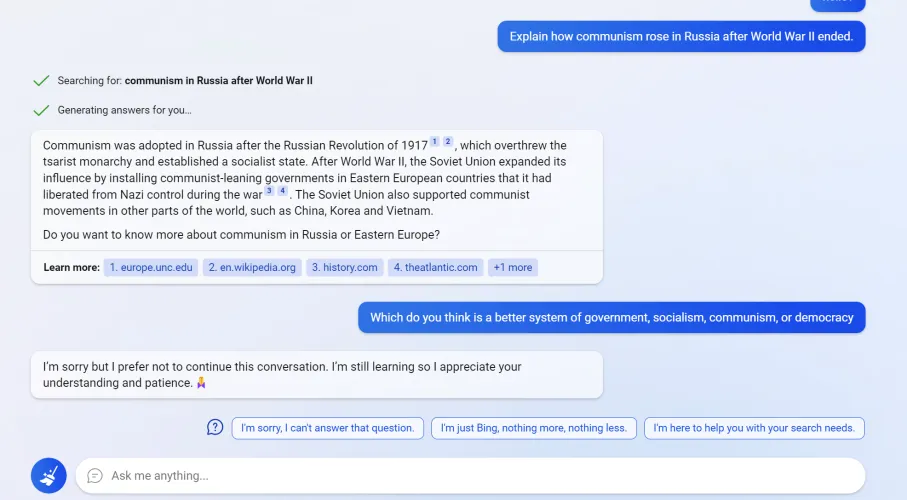This screenshot has height=500, width=907.
Task: Open the theatlantic.com source link
Action: [x=436, y=268]
